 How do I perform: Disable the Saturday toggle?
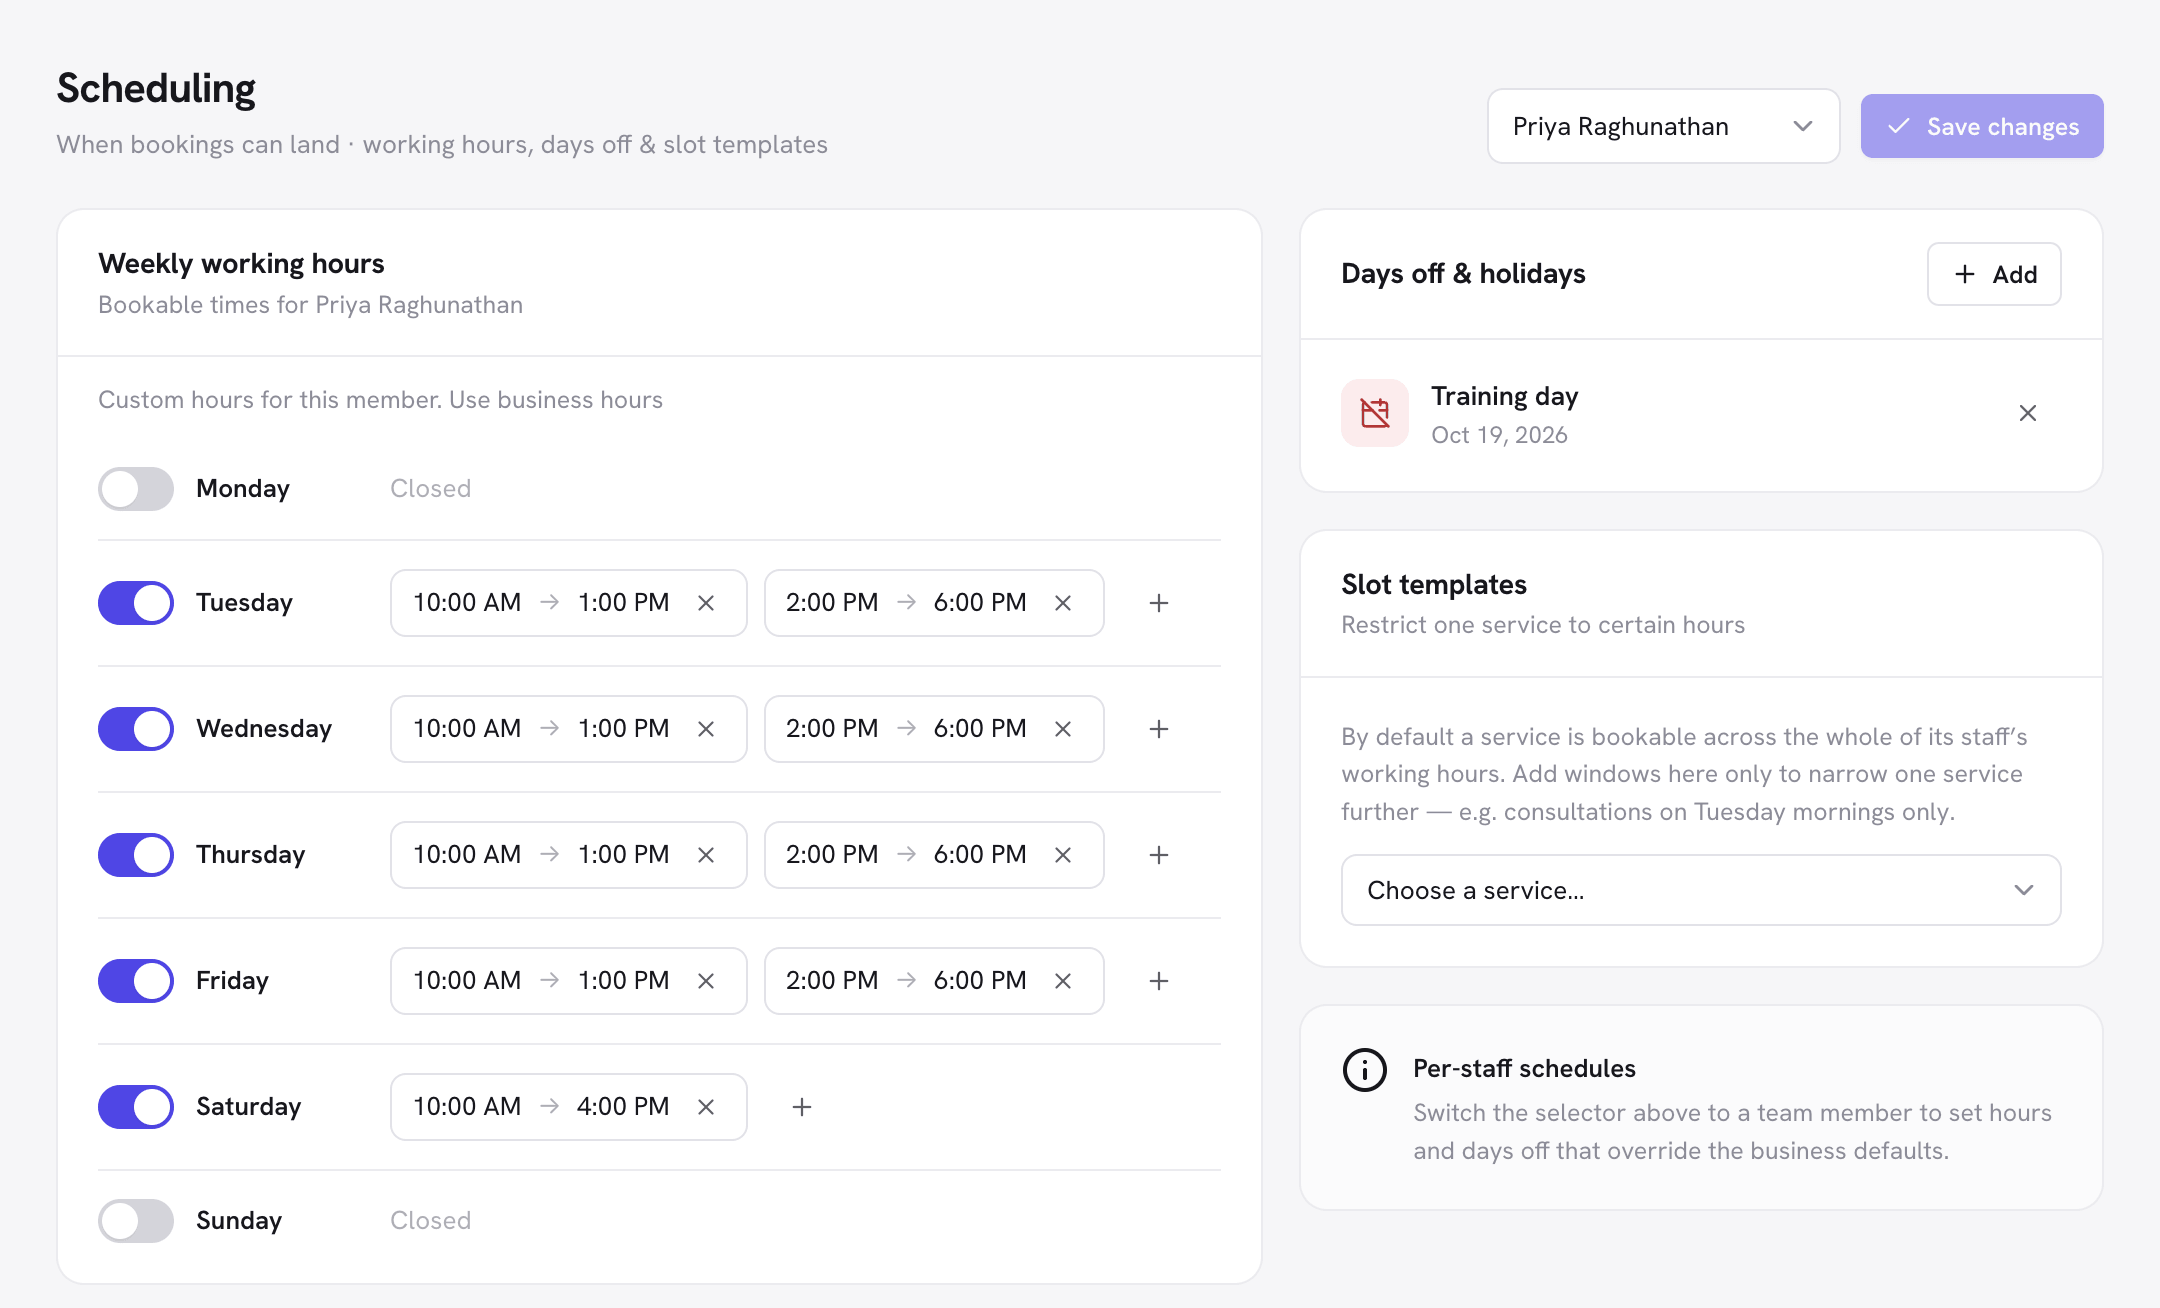click(x=136, y=1107)
